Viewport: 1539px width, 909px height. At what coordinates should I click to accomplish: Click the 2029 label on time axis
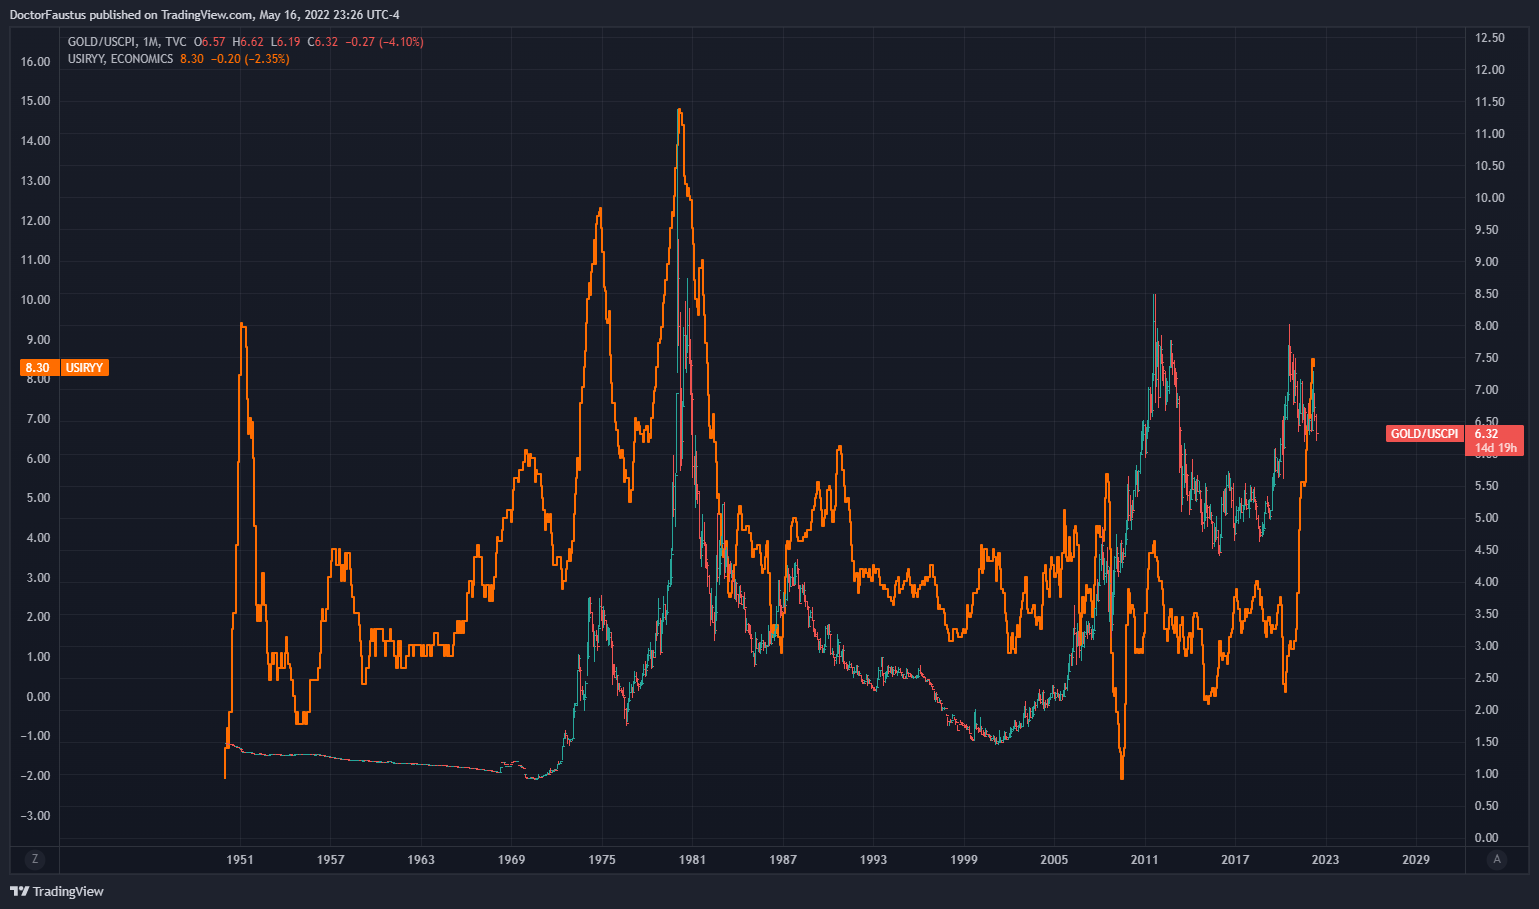click(1416, 859)
